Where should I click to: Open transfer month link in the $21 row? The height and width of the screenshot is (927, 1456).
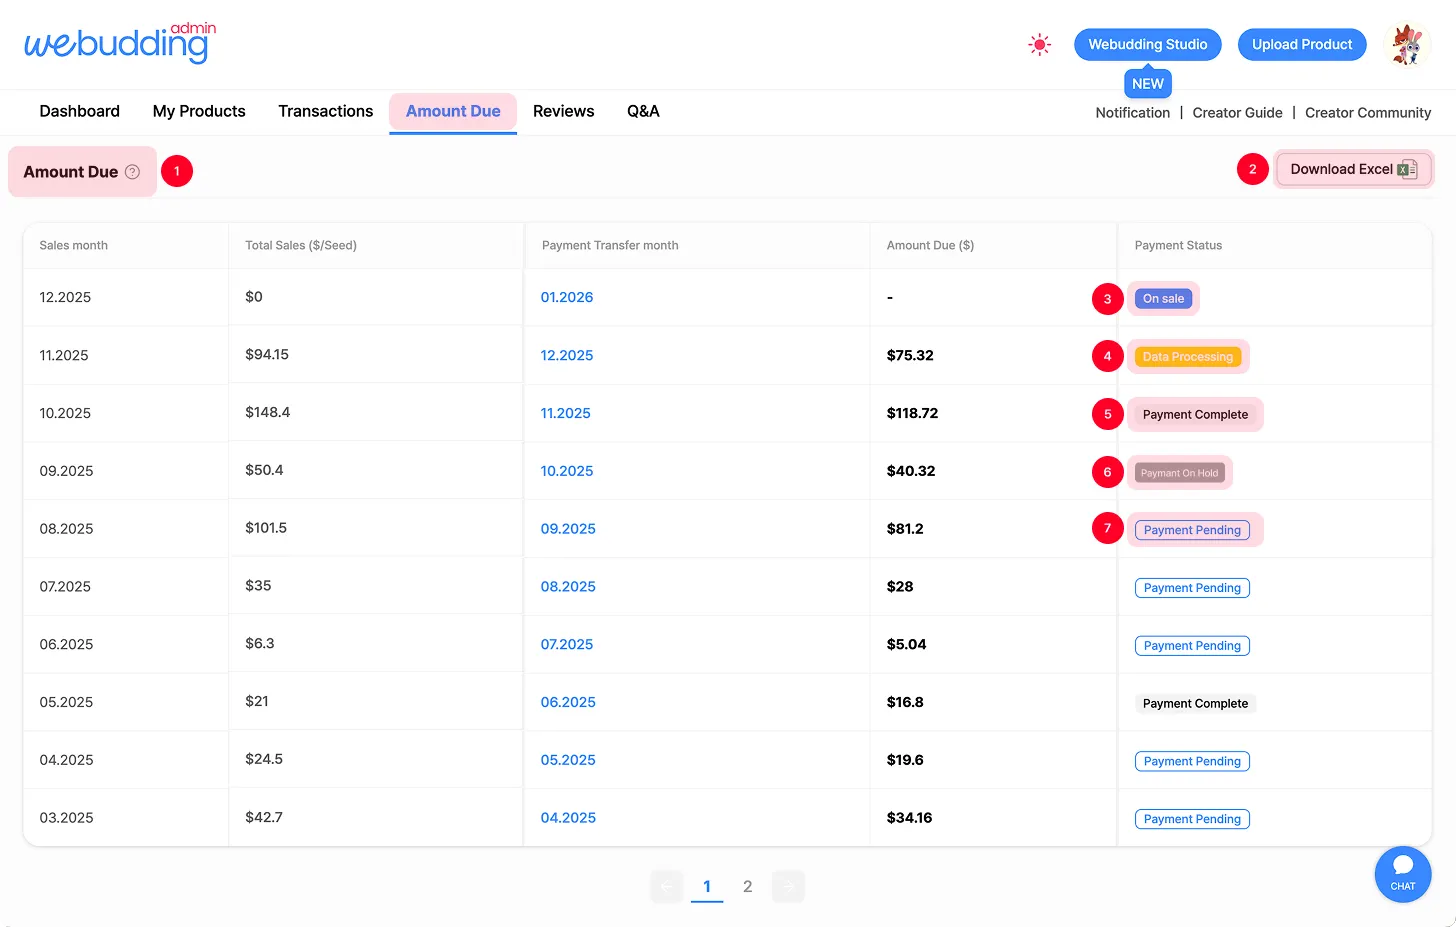pos(568,703)
